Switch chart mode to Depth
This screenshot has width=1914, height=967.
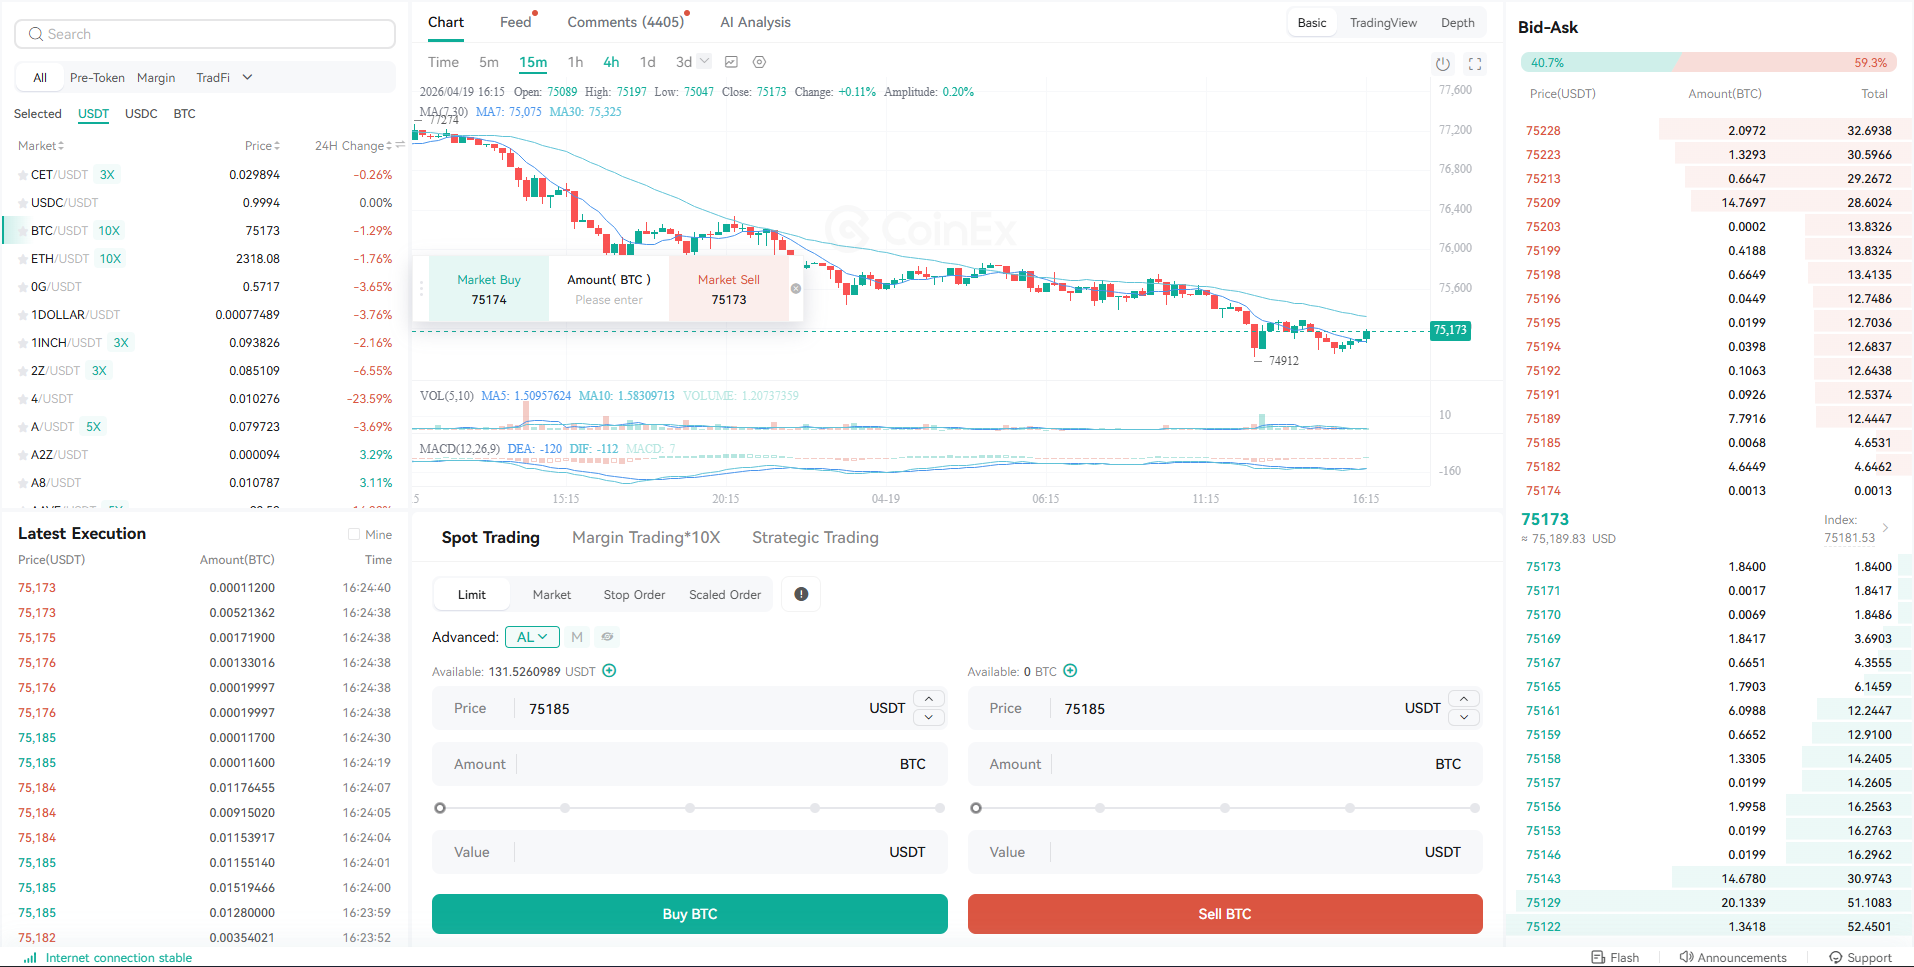pyautogui.click(x=1457, y=23)
